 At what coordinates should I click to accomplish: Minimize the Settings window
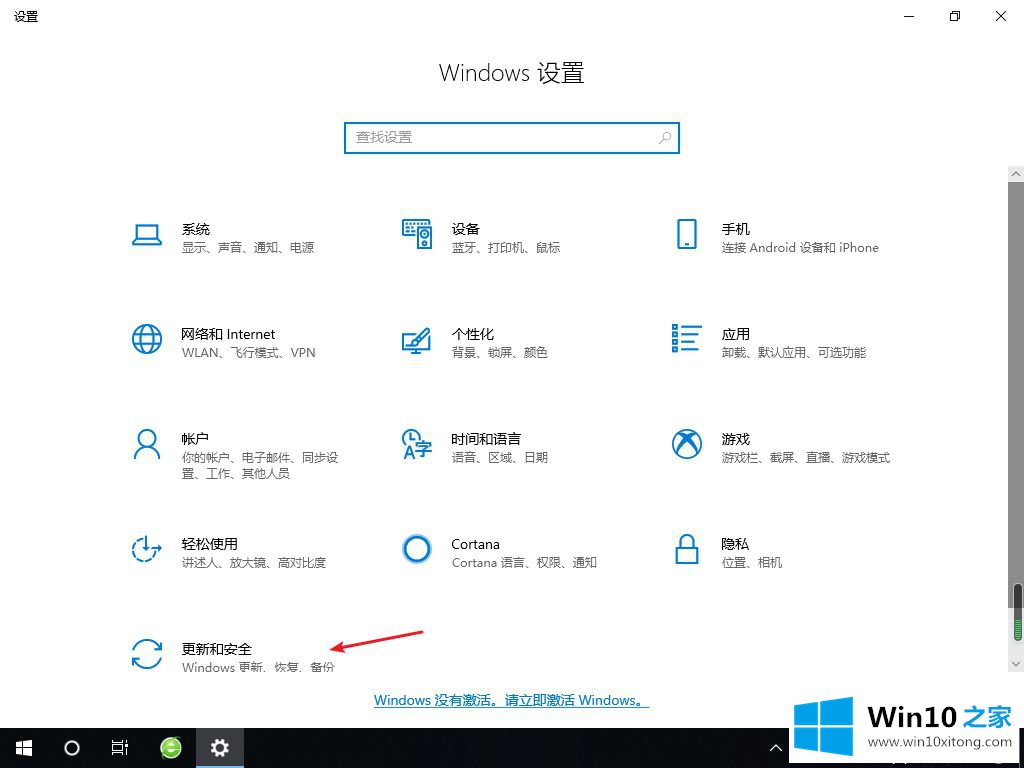908,16
